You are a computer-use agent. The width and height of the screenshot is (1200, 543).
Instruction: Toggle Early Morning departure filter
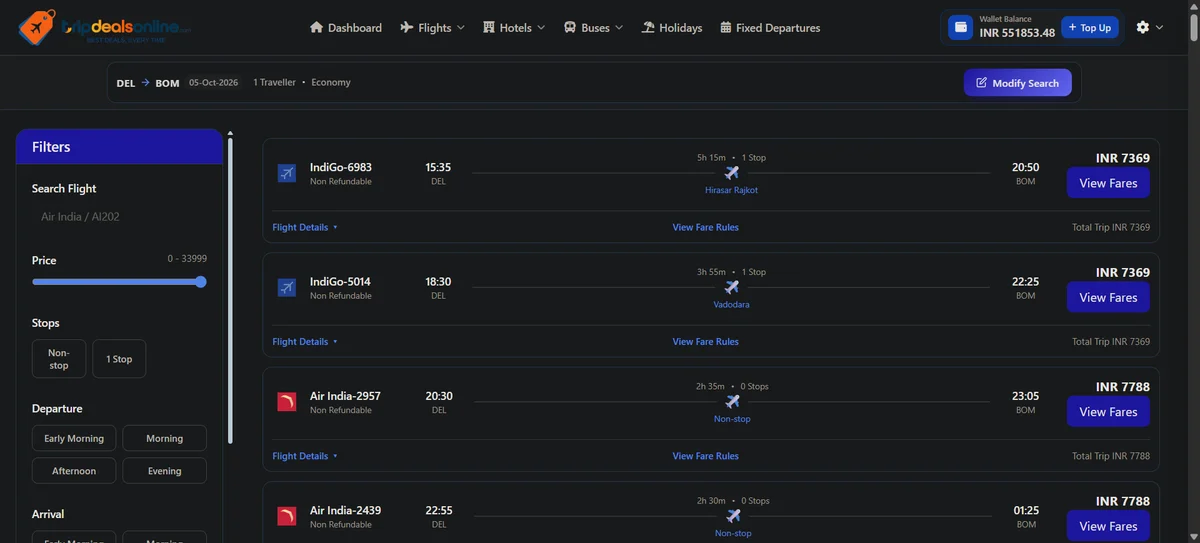[74, 438]
